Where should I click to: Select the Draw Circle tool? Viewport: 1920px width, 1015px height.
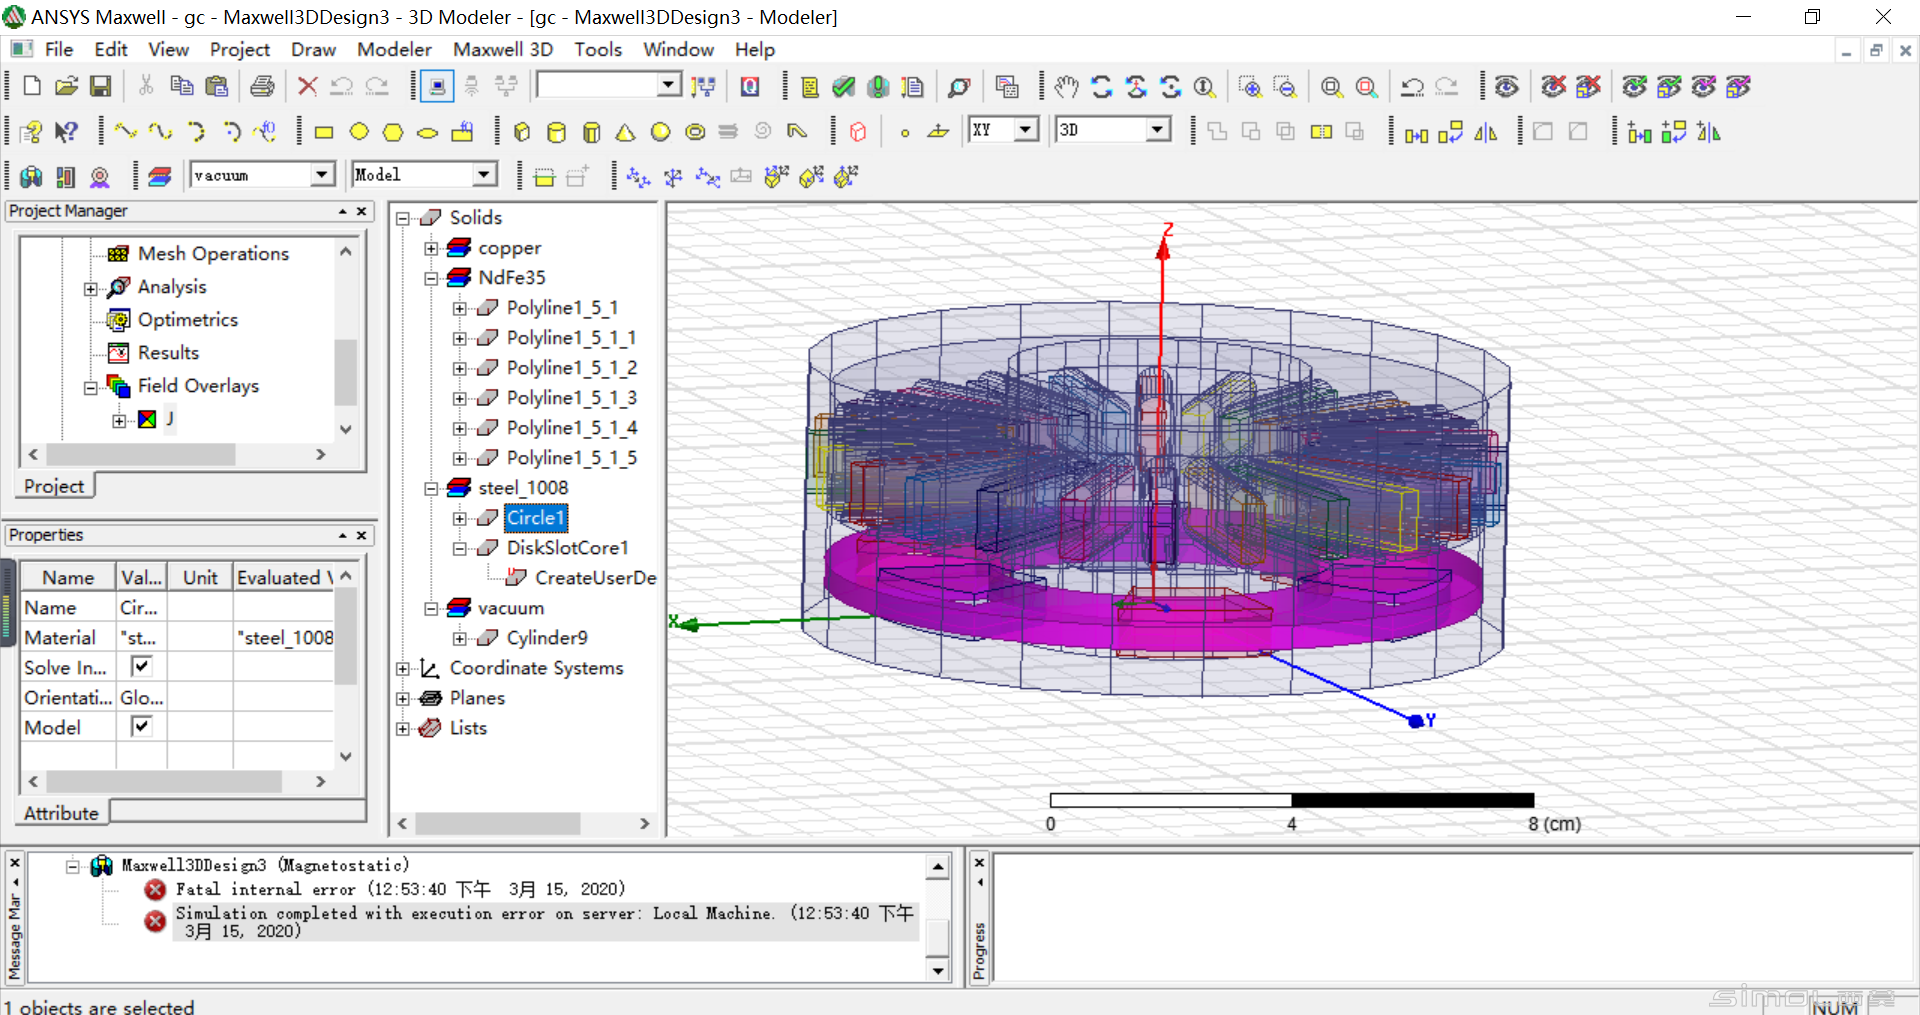[x=359, y=132]
